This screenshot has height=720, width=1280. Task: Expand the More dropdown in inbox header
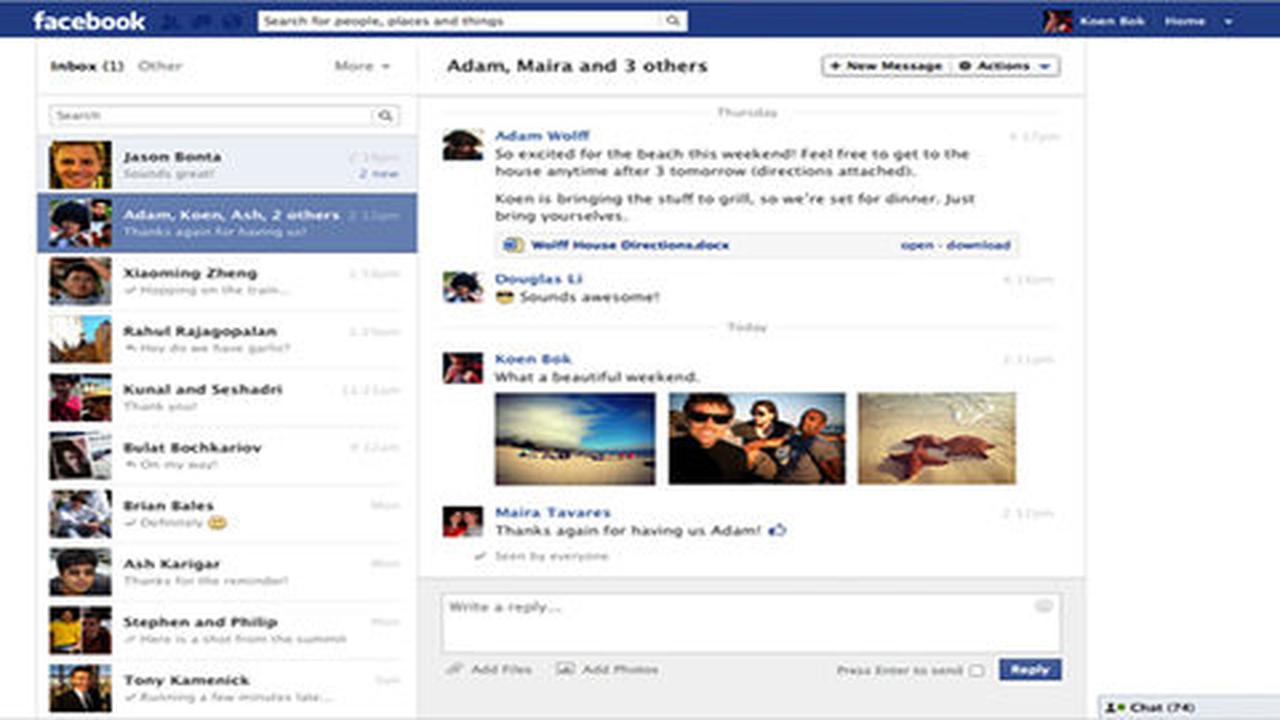362,66
